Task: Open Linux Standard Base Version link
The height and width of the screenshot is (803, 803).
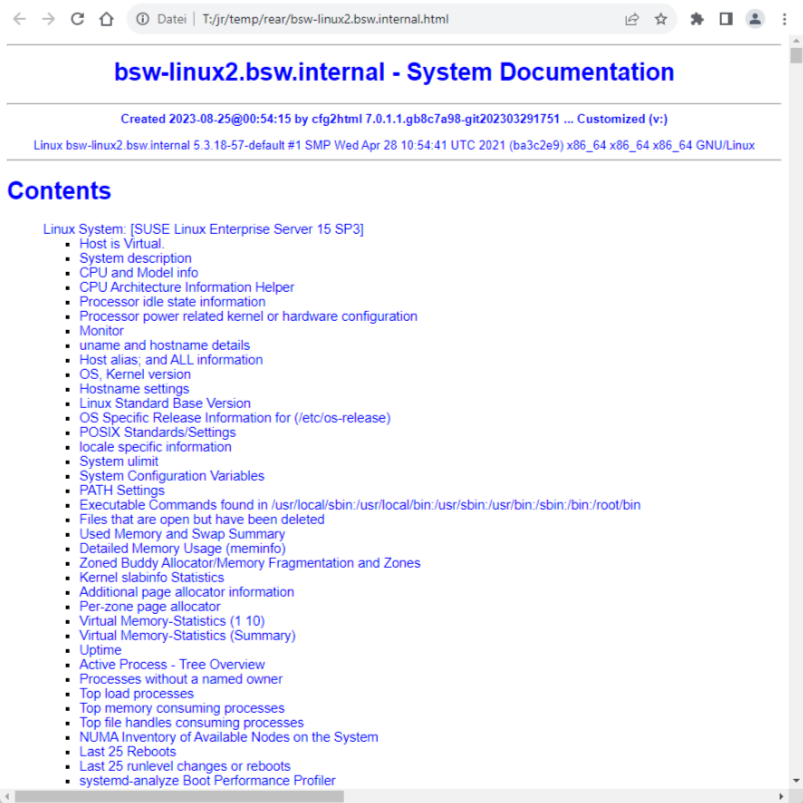Action: tap(165, 403)
